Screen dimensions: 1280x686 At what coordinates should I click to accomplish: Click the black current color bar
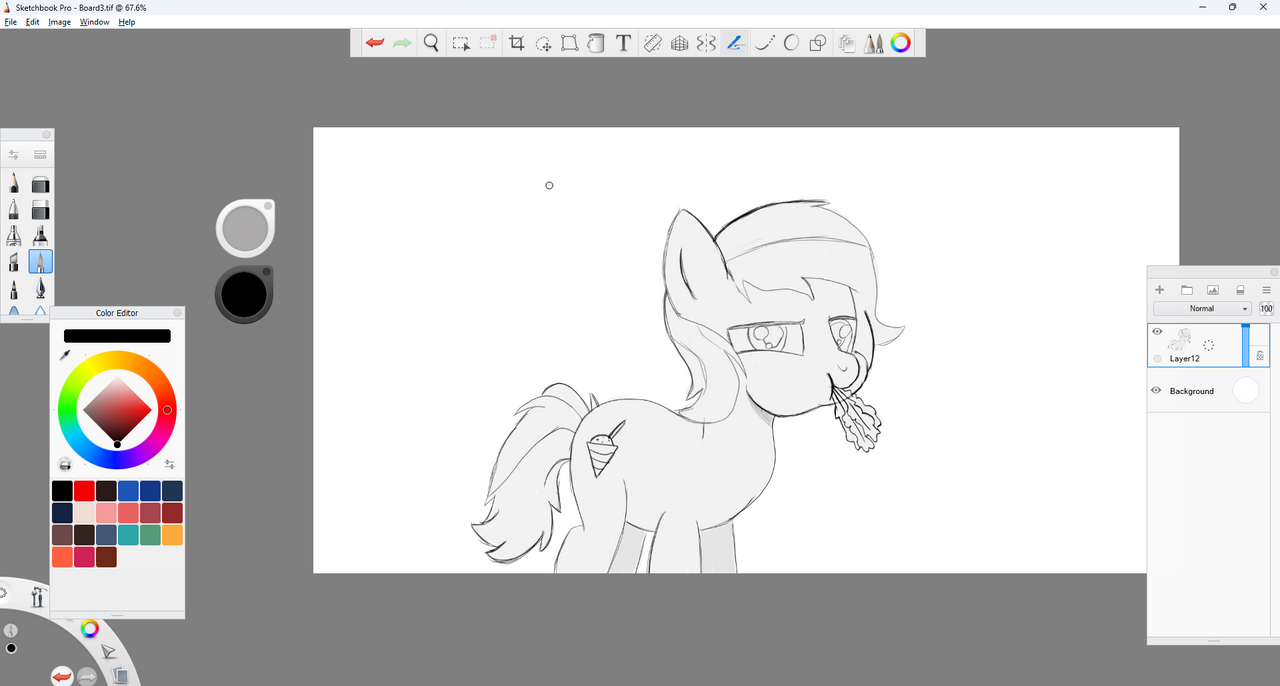tap(117, 336)
